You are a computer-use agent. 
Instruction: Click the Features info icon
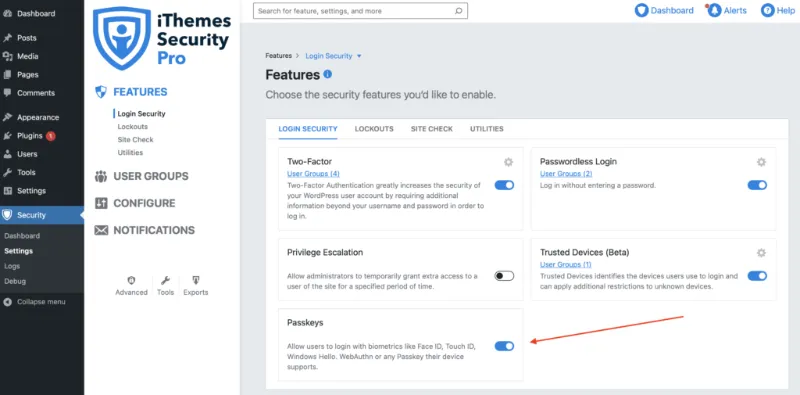[x=328, y=74]
